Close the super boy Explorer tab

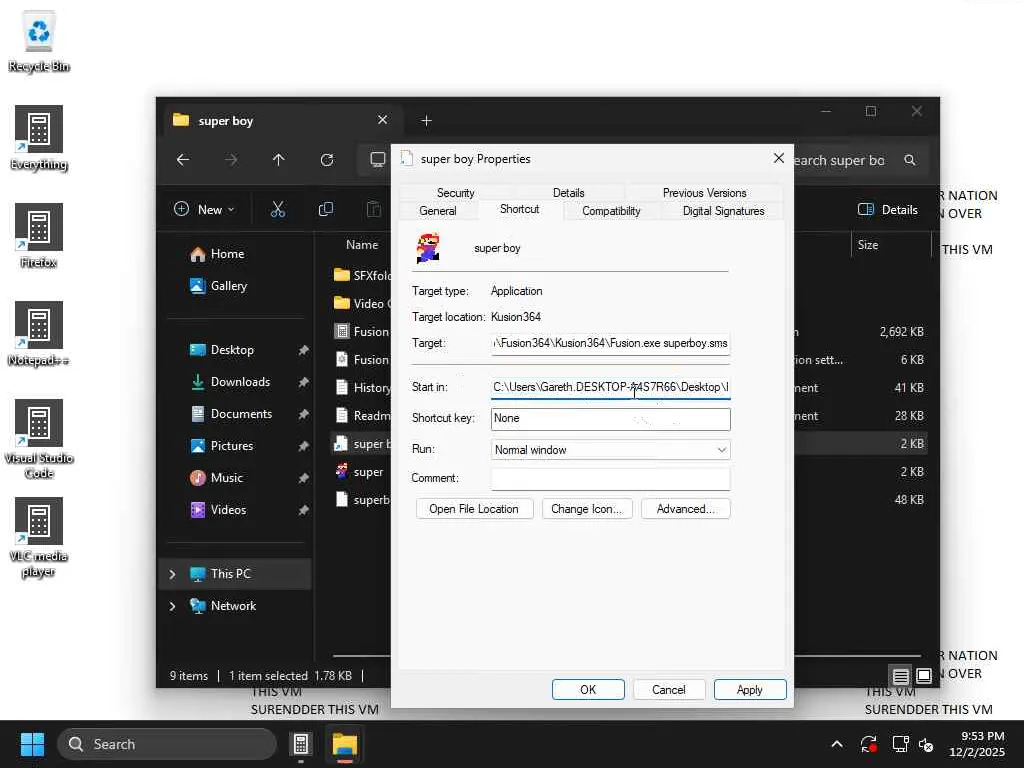[x=383, y=120]
